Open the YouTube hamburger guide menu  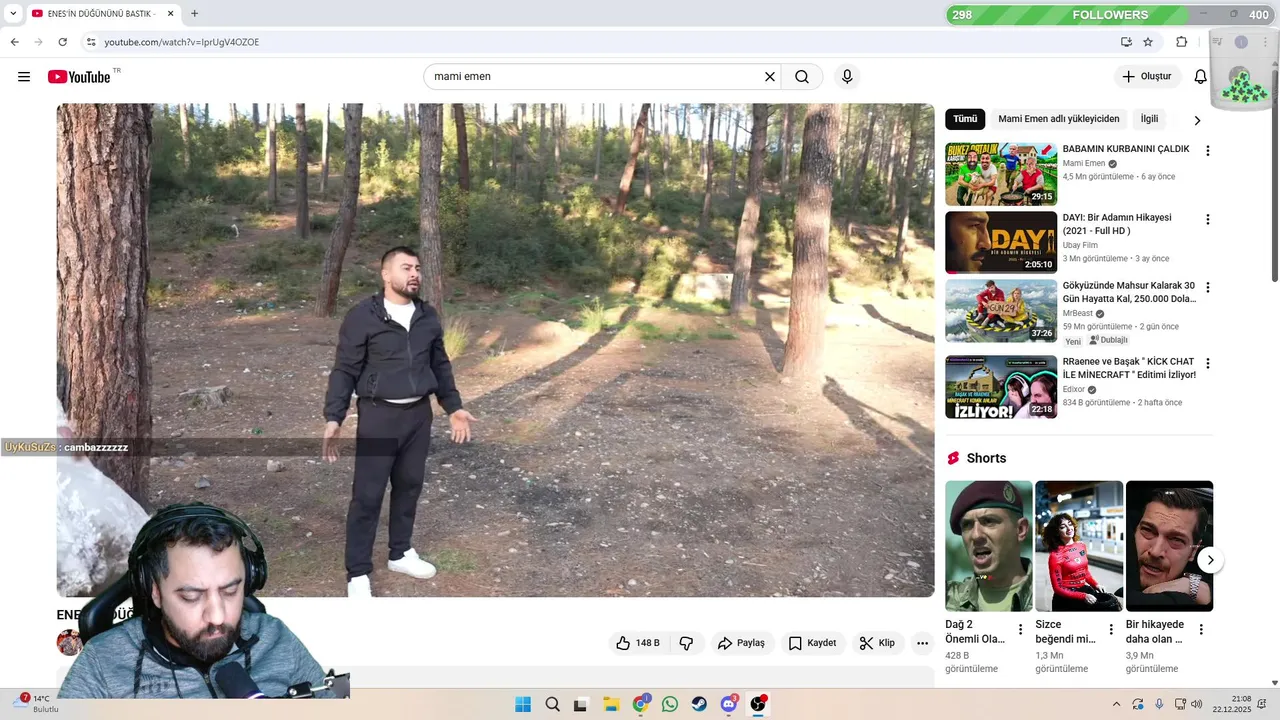24,77
